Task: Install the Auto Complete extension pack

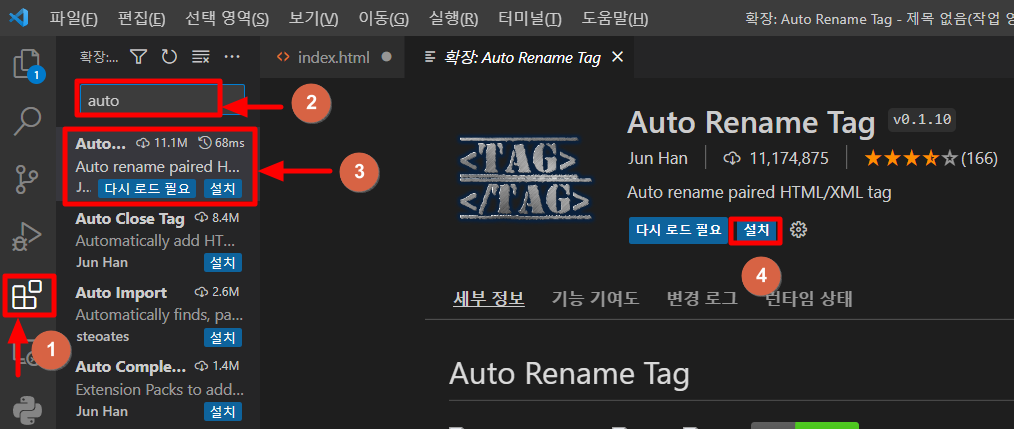Action: click(223, 412)
